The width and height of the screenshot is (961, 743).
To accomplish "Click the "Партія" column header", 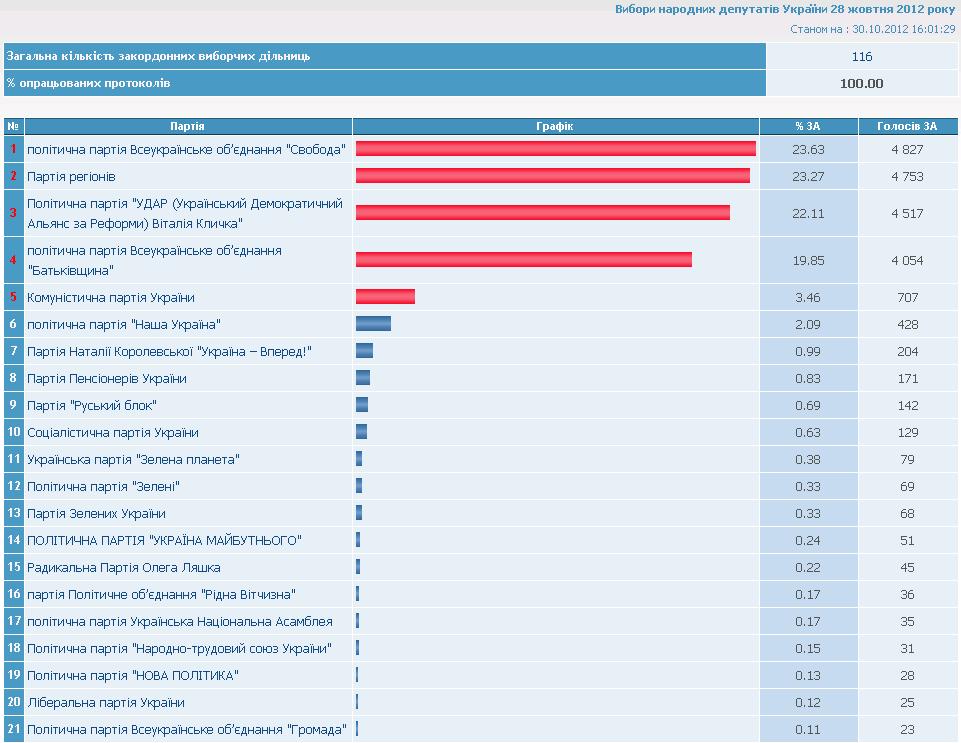I will coord(187,126).
